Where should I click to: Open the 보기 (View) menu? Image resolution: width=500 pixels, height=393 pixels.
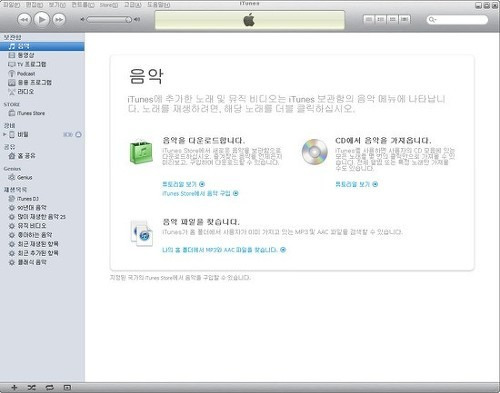tap(58, 5)
